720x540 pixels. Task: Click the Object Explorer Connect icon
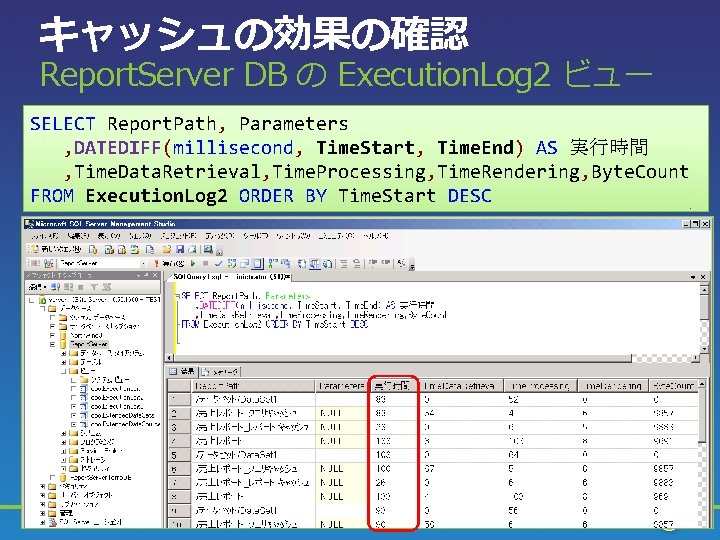(x=56, y=287)
